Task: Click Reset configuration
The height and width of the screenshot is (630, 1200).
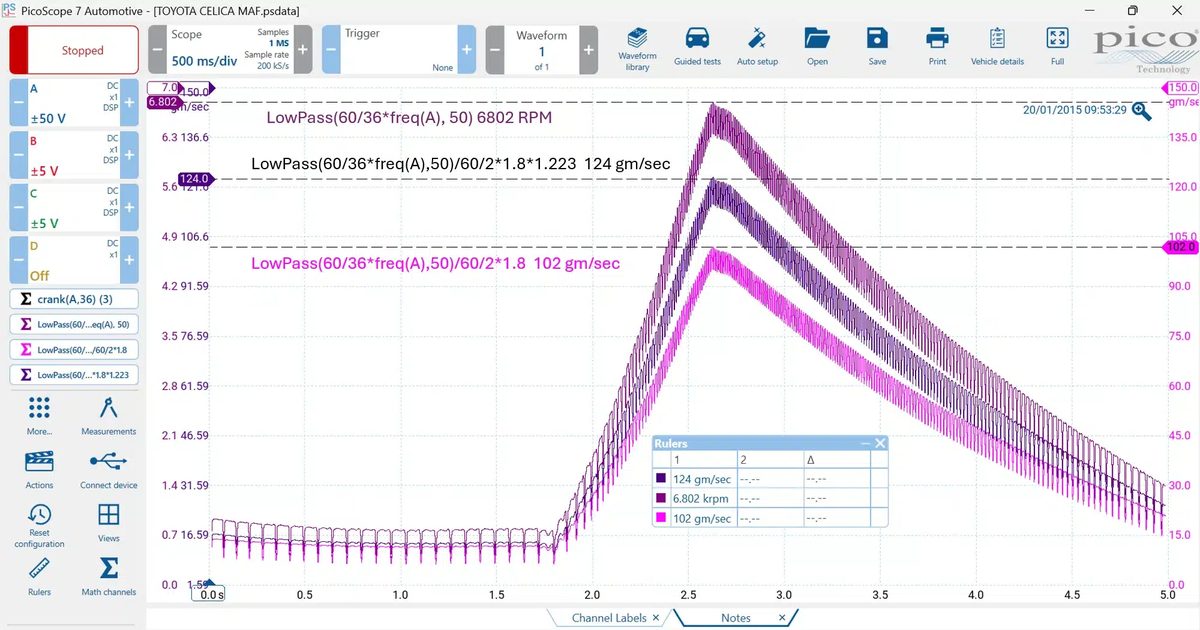Action: tap(39, 526)
